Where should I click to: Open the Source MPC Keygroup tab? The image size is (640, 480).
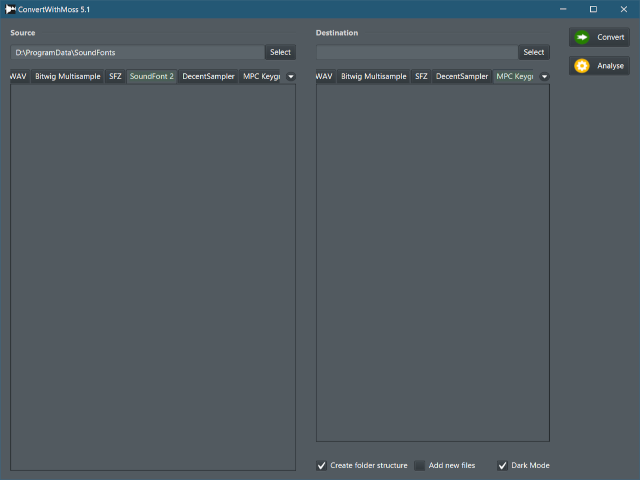tap(261, 76)
